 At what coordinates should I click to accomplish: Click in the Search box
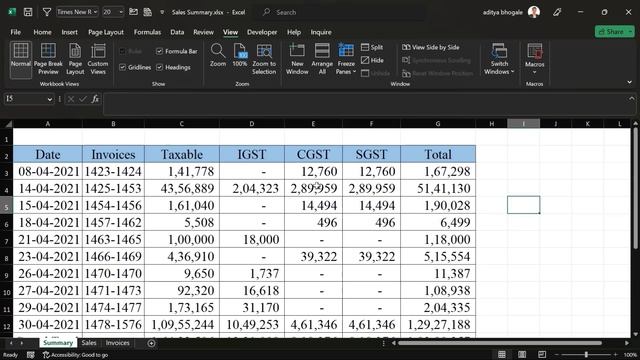click(x=341, y=12)
